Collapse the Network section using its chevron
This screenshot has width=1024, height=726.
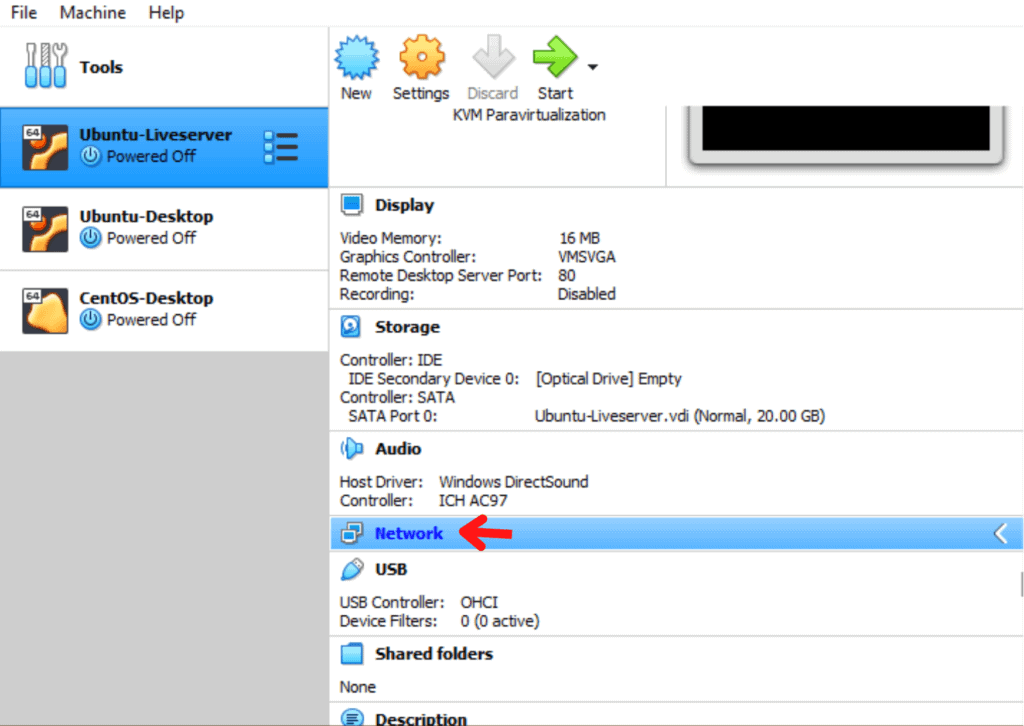[x=1000, y=533]
